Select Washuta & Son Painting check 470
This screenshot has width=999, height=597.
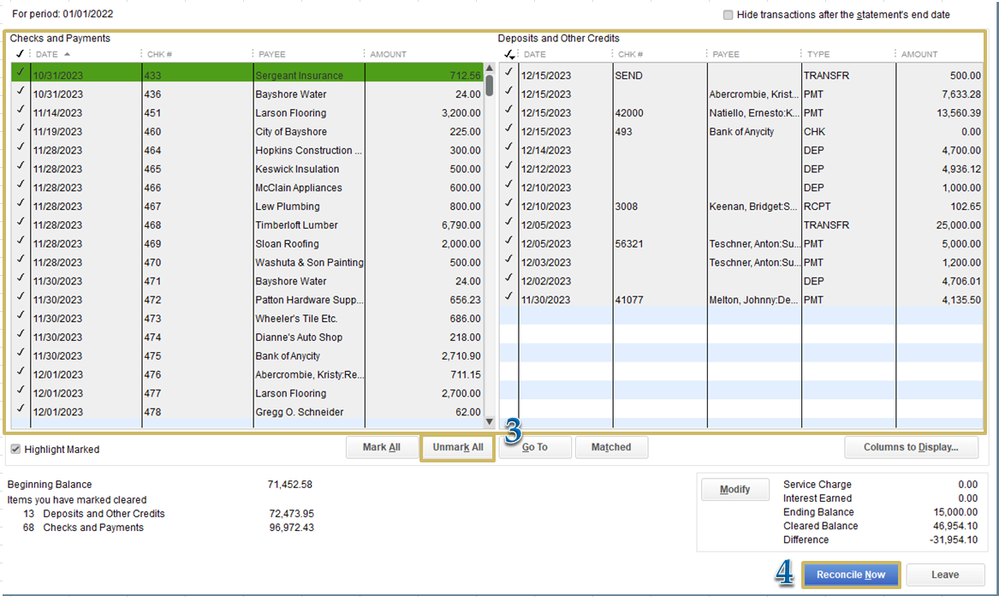247,263
